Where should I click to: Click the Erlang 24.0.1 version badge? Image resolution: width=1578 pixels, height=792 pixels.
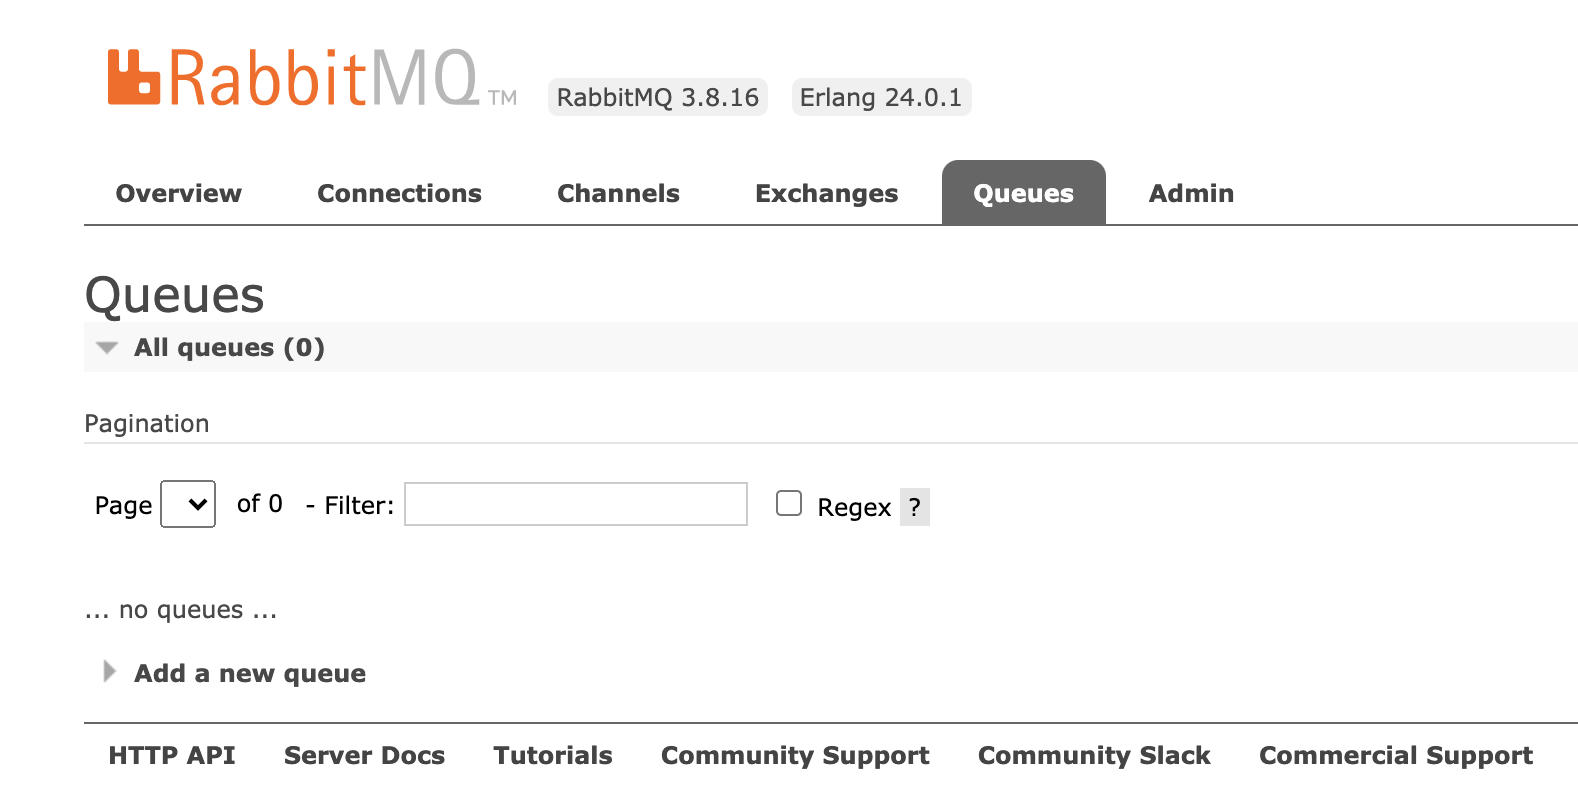881,97
